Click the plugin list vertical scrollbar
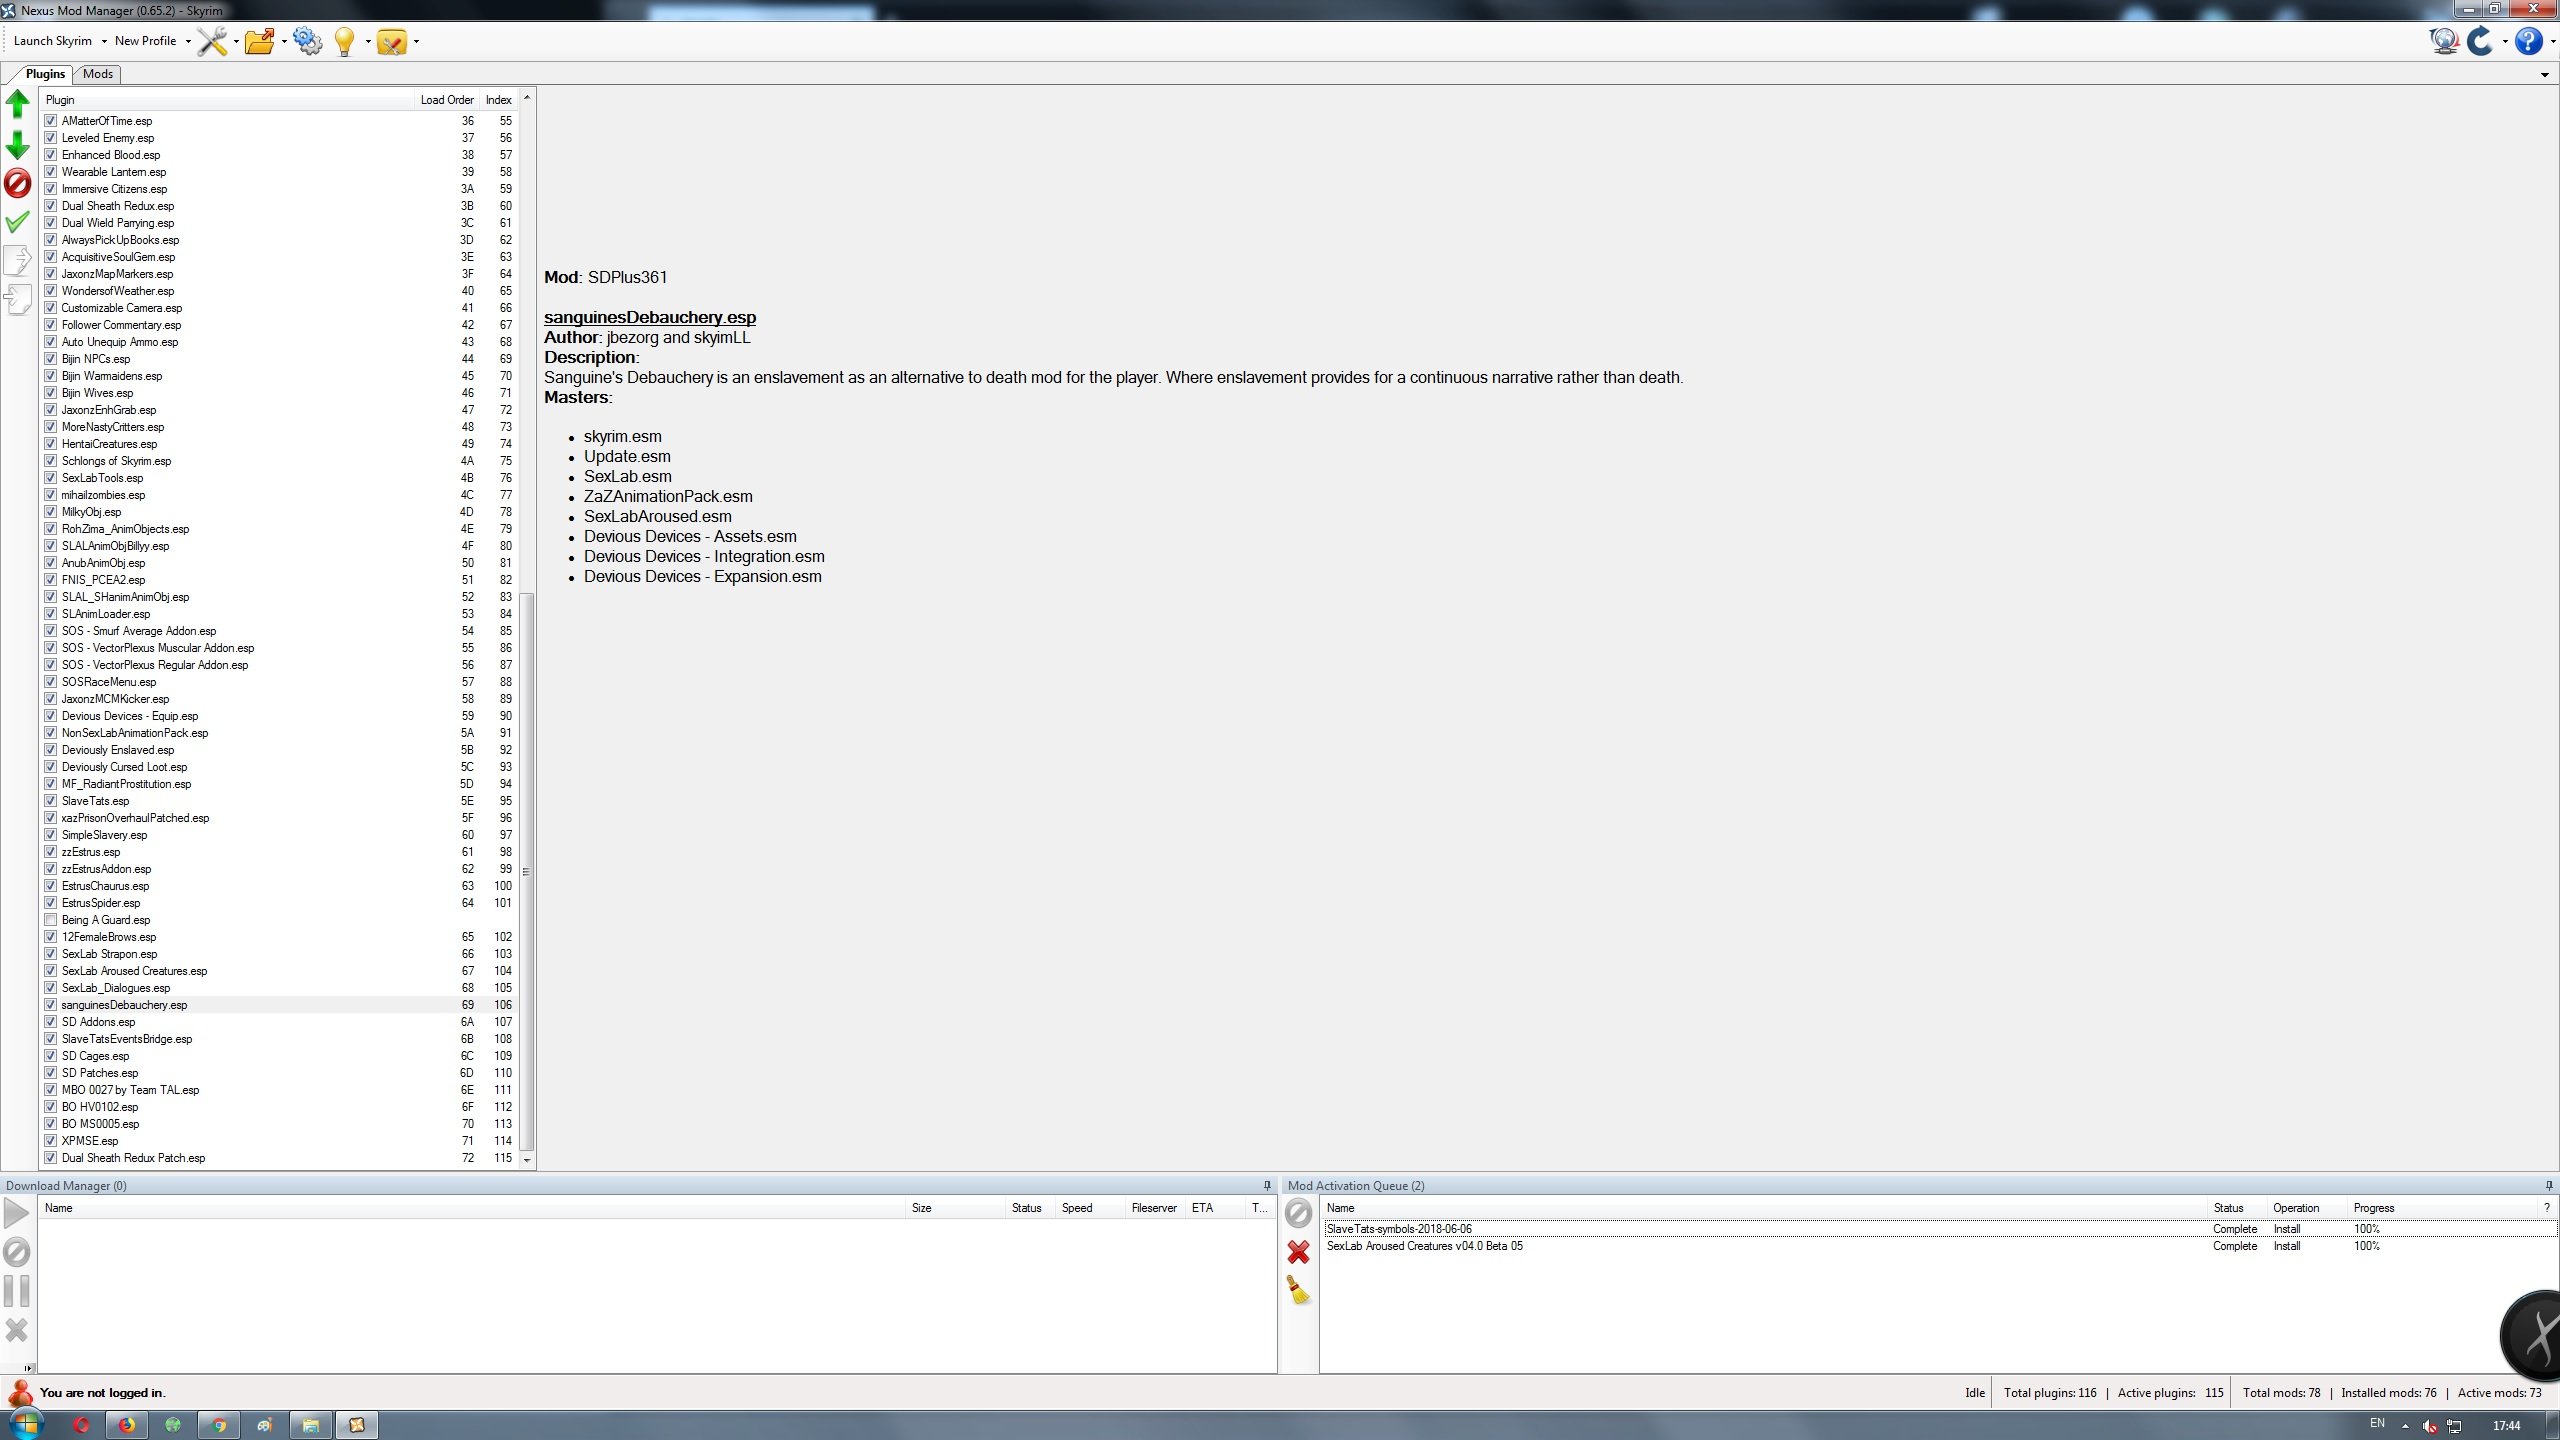 pos(527,870)
